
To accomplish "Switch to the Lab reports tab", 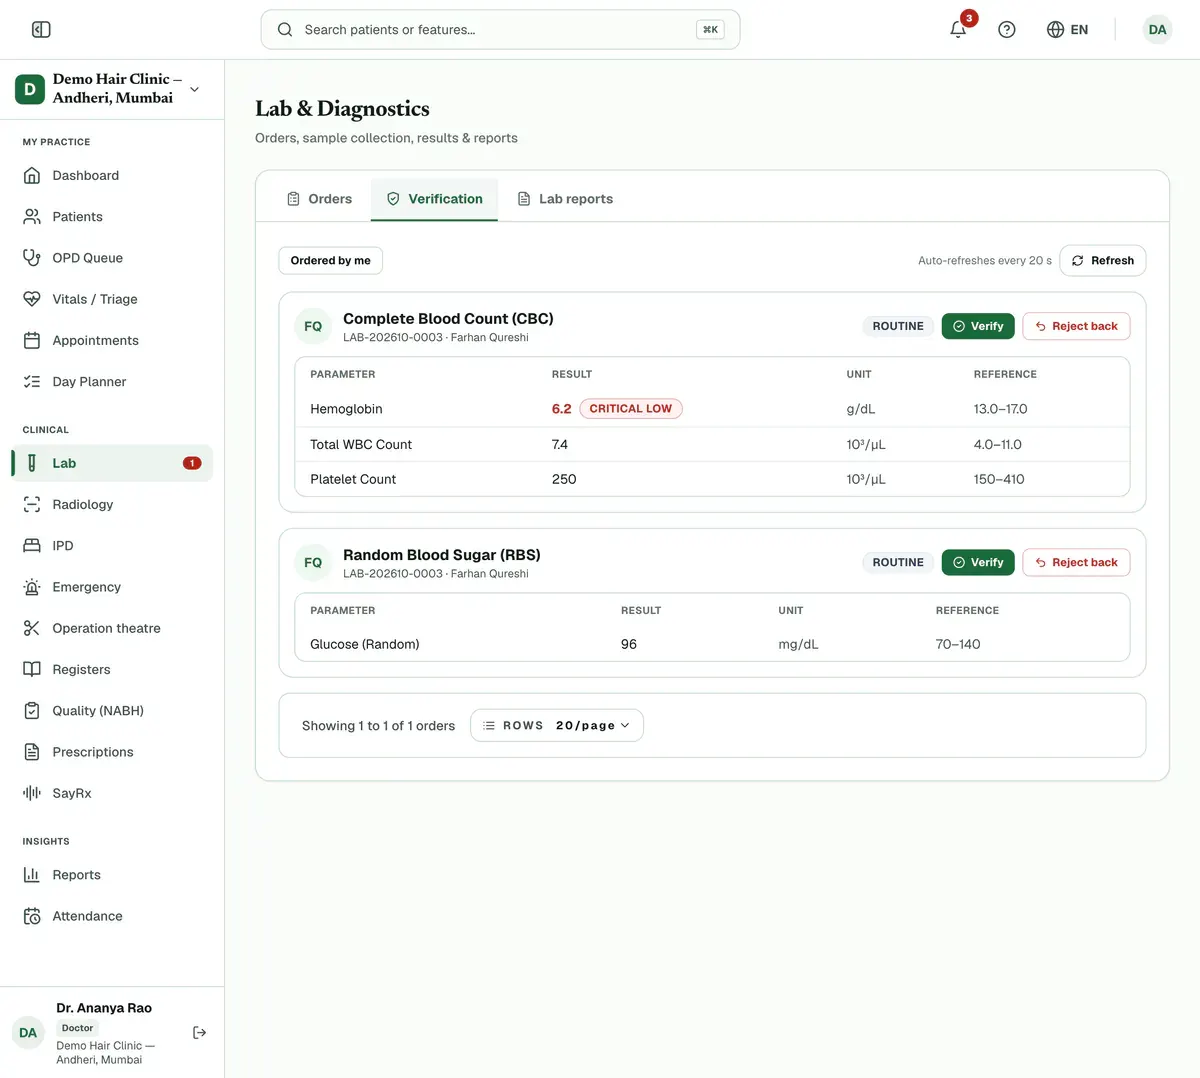I will click(x=565, y=199).
